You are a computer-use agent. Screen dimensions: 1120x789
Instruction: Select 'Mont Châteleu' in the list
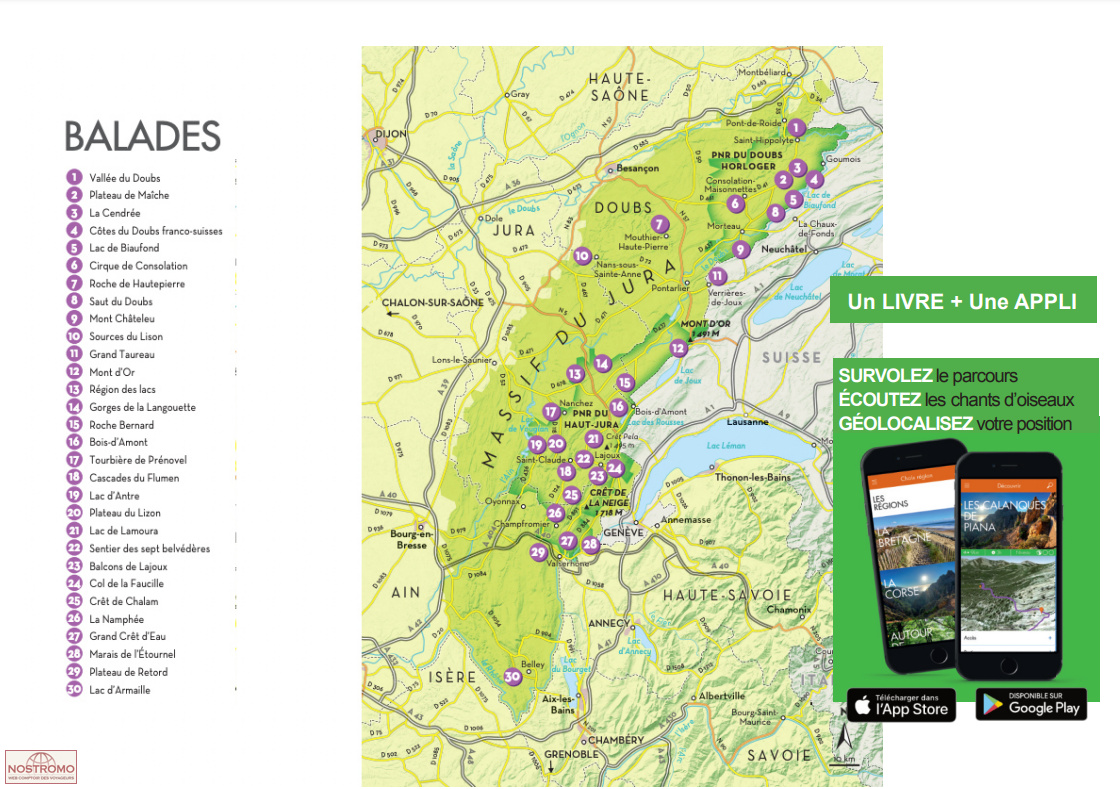[x=122, y=318]
